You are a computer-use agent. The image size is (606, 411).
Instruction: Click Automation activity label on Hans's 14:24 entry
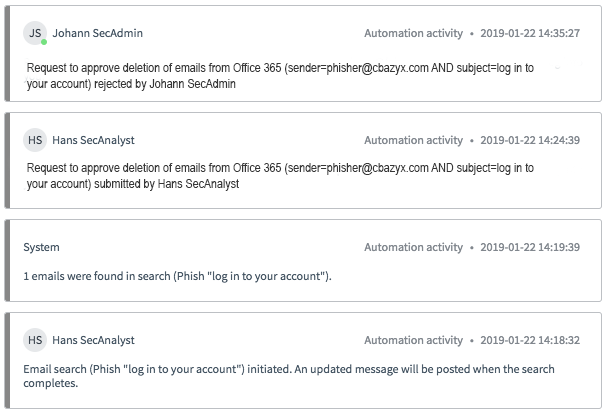click(x=413, y=140)
